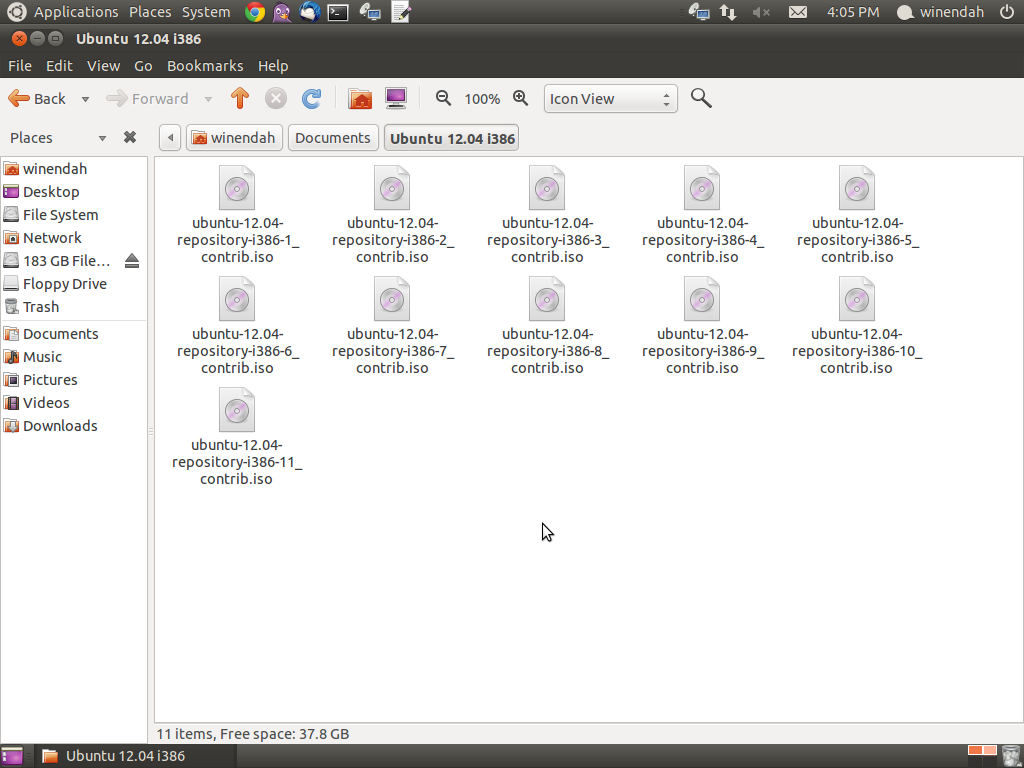Open the messaging envelope indicator

[797, 12]
